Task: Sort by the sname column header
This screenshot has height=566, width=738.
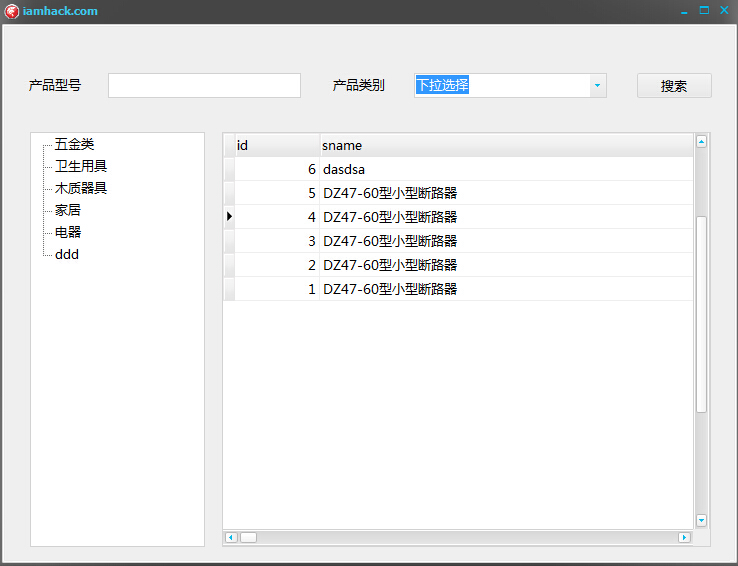Action: pyautogui.click(x=506, y=145)
